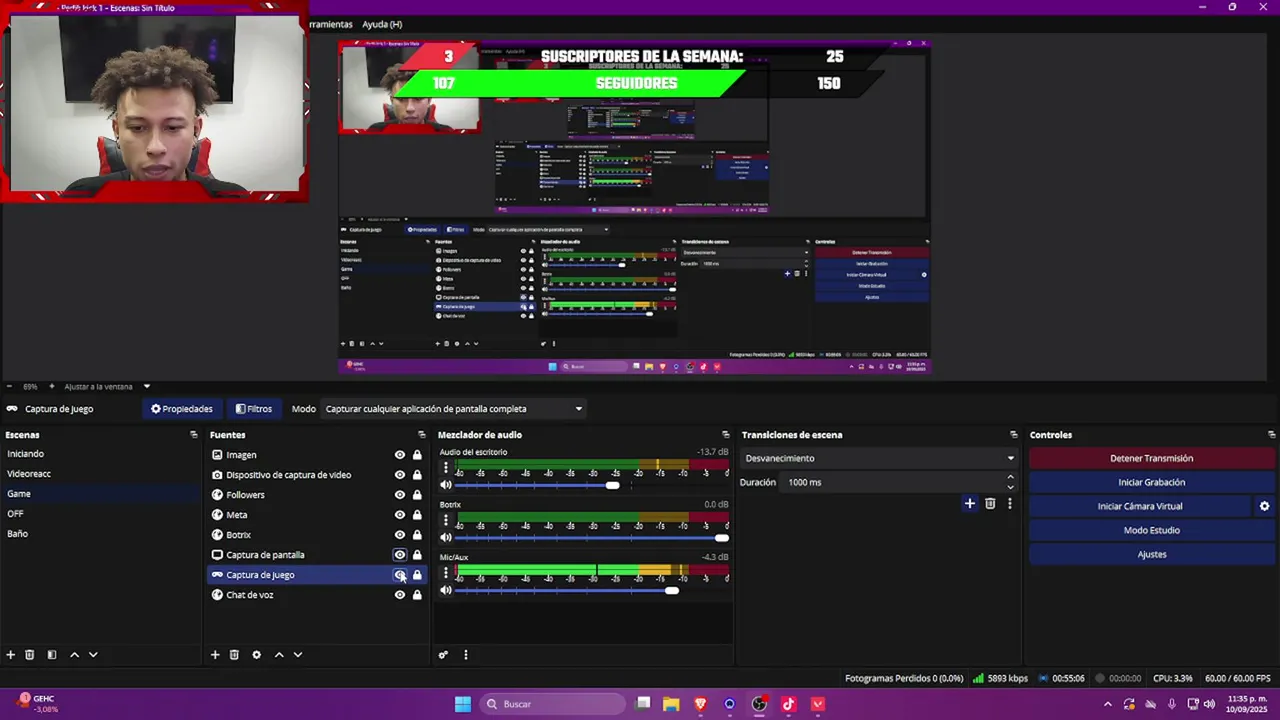Viewport: 1280px width, 720px height.
Task: Open Windows Start menu
Action: tap(463, 704)
